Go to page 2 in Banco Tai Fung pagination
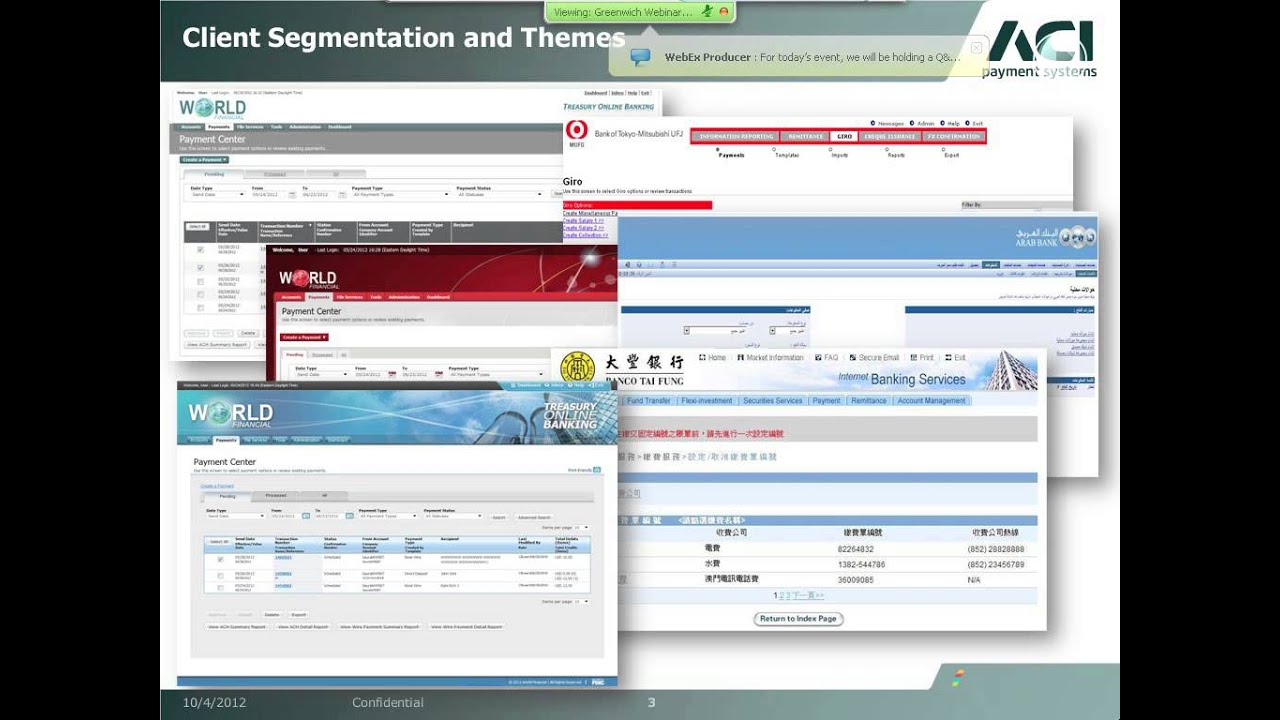Screen dimensions: 1280x720 coord(781,596)
